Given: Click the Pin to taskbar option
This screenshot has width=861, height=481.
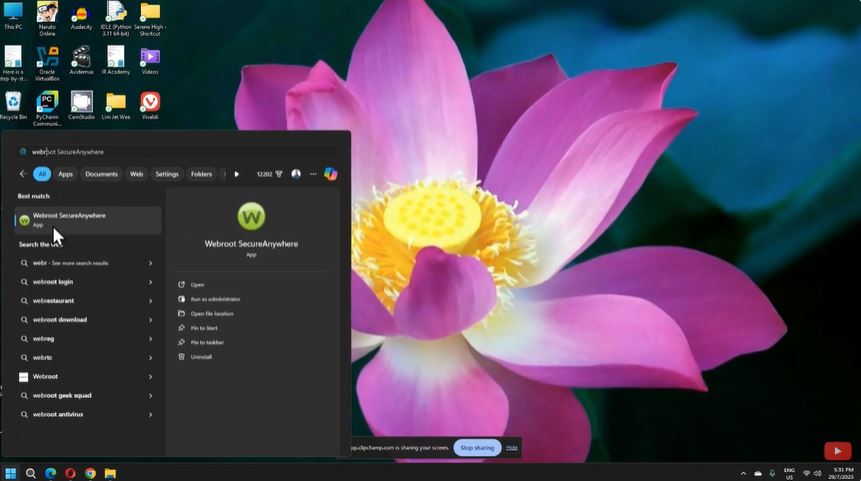Looking at the screenshot, I should pos(207,342).
